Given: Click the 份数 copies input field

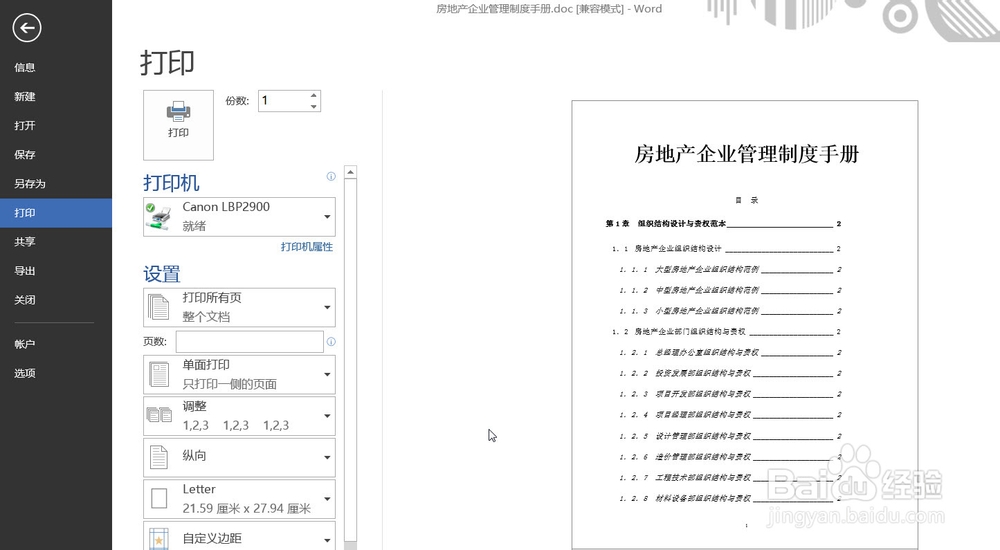Looking at the screenshot, I should pos(283,101).
